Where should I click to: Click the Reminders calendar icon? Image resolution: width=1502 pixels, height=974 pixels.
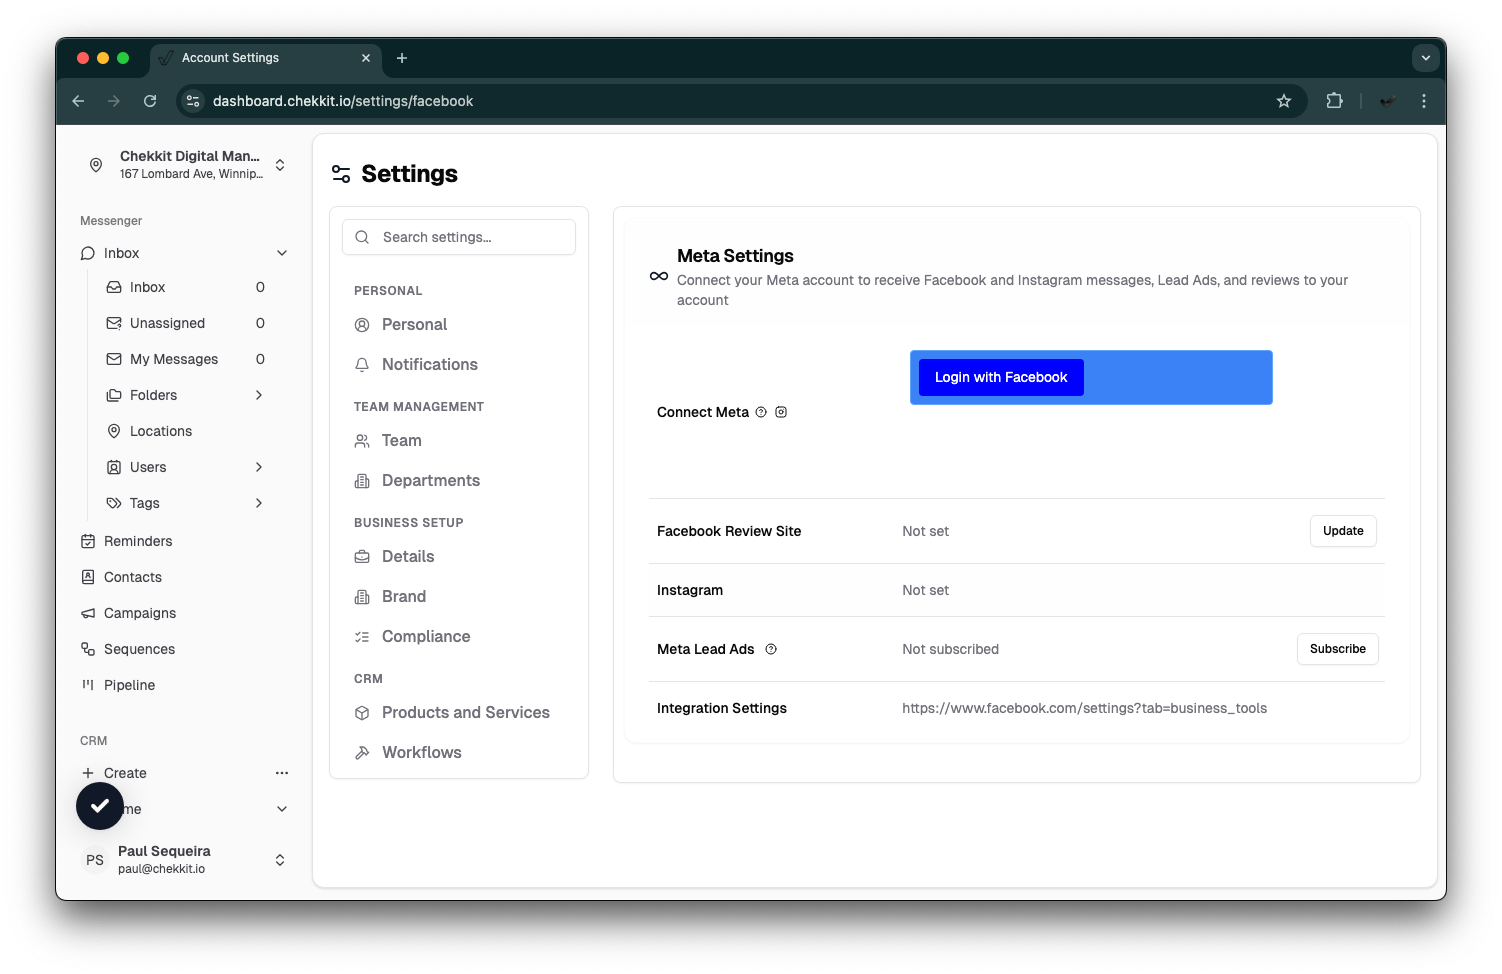[88, 541]
